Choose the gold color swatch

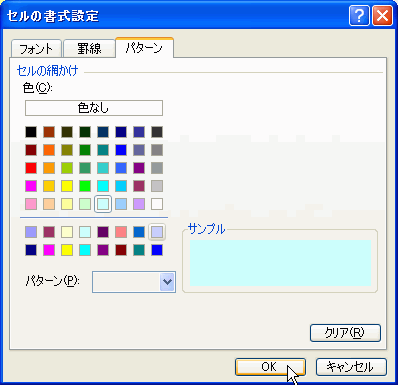[x=49, y=186]
